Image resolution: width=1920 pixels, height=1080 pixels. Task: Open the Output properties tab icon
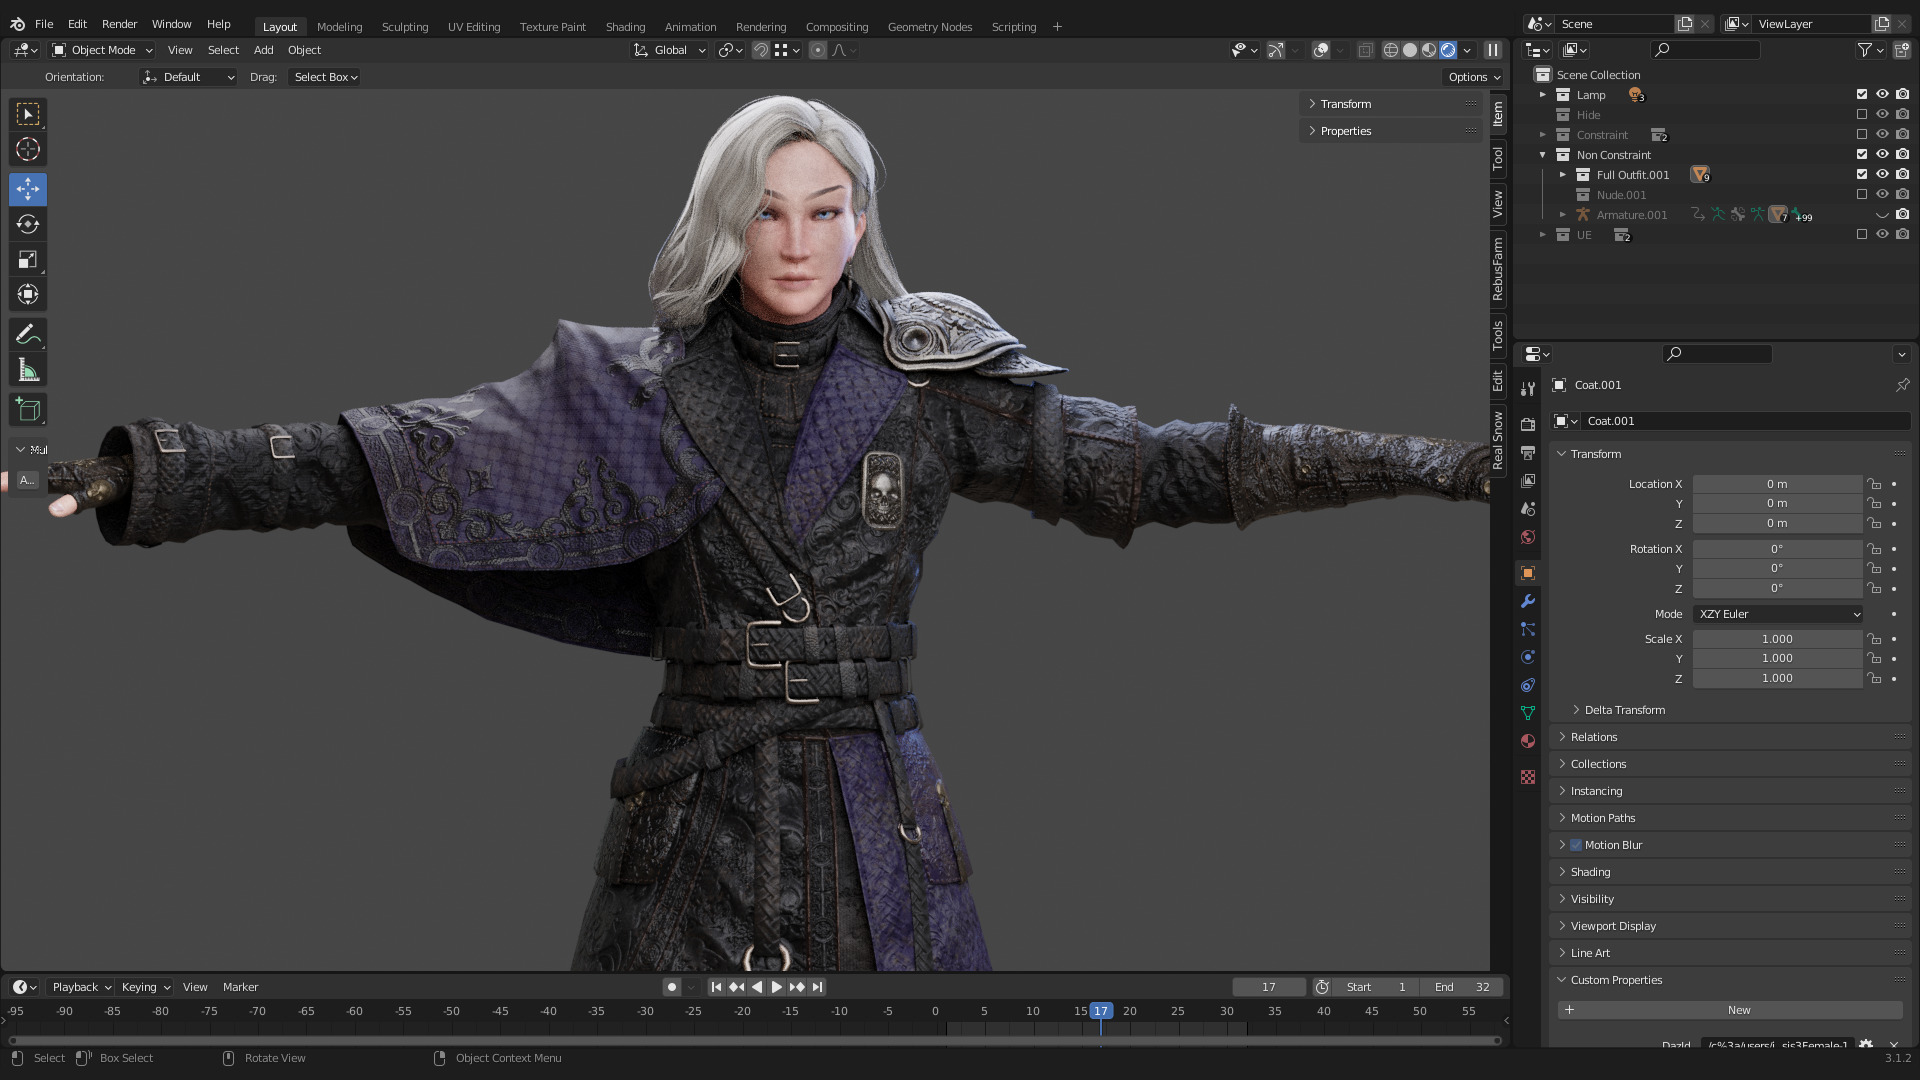[1527, 453]
